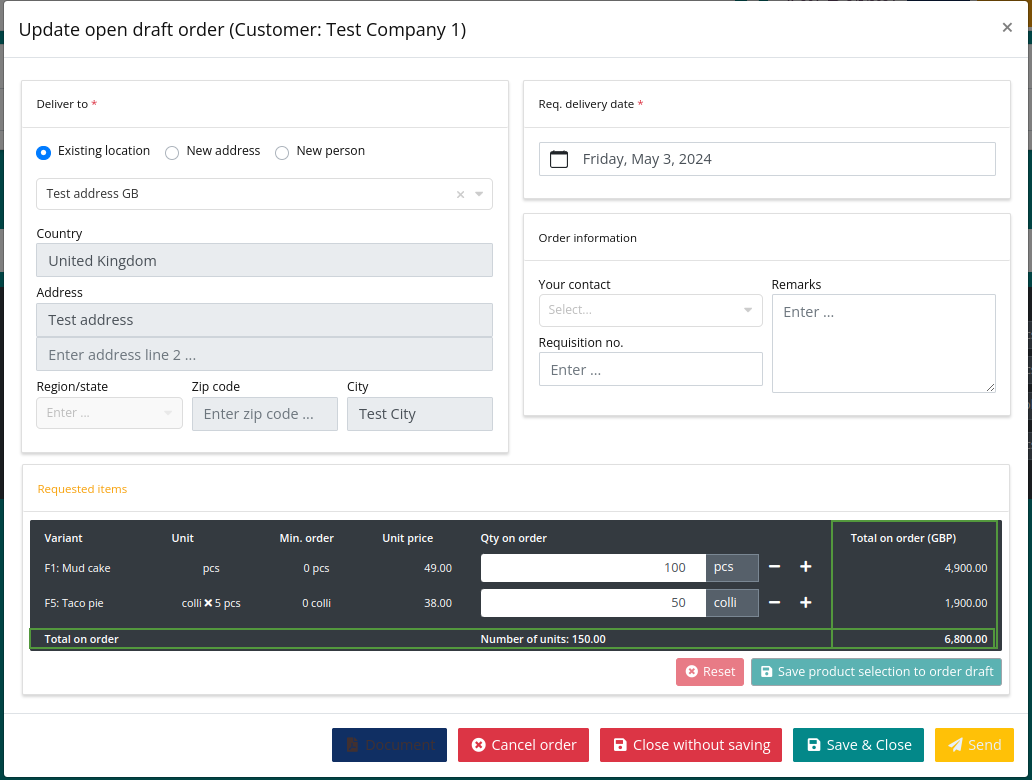Viewport: 1032px width, 780px height.
Task: Decrease Mud cake quantity with the minus icon
Action: [x=774, y=567]
